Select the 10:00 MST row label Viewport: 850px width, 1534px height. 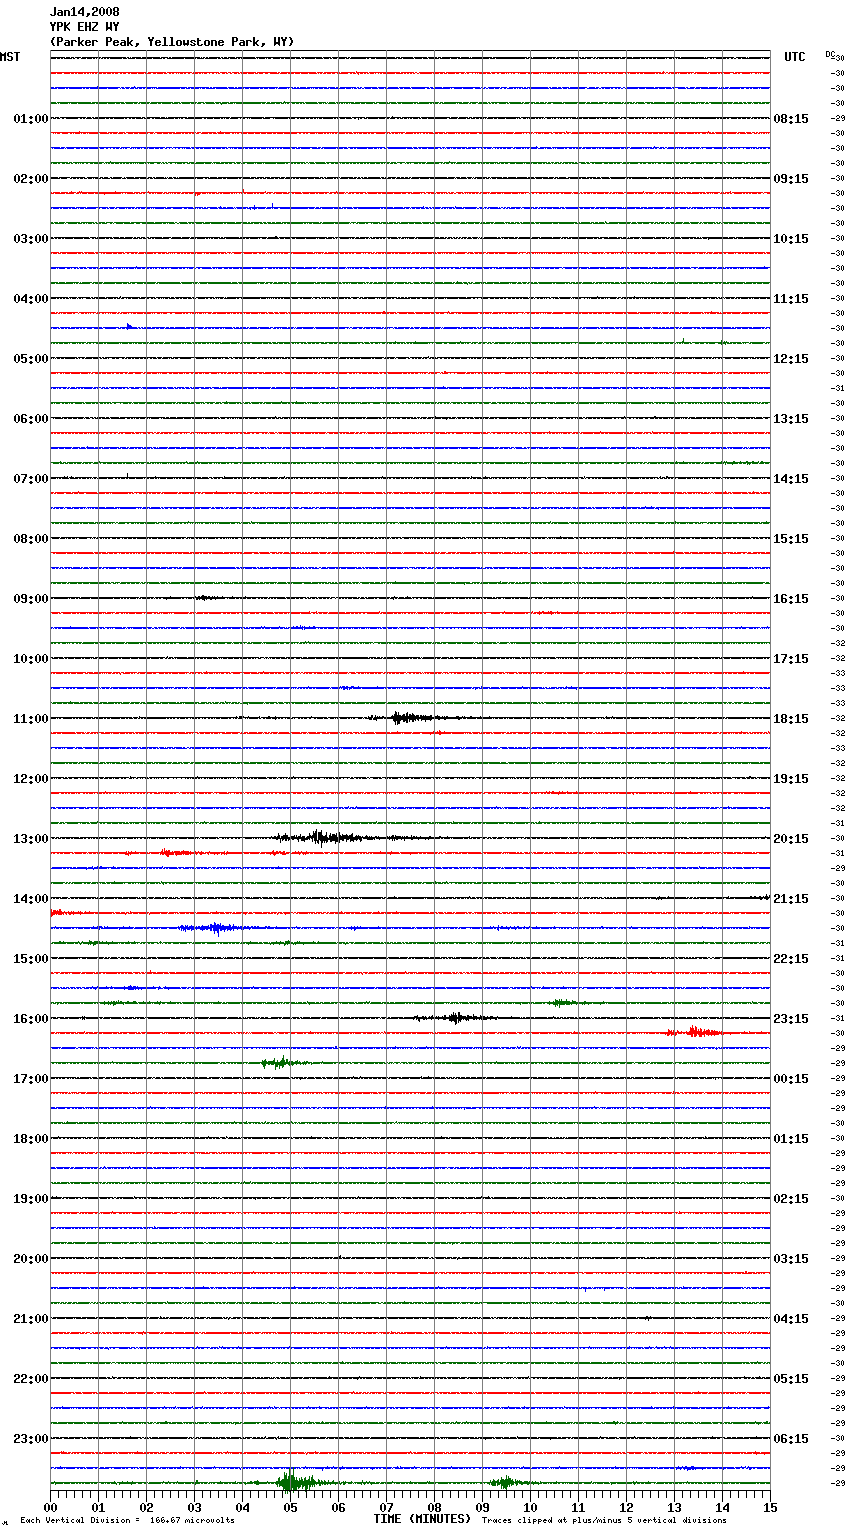(31, 659)
